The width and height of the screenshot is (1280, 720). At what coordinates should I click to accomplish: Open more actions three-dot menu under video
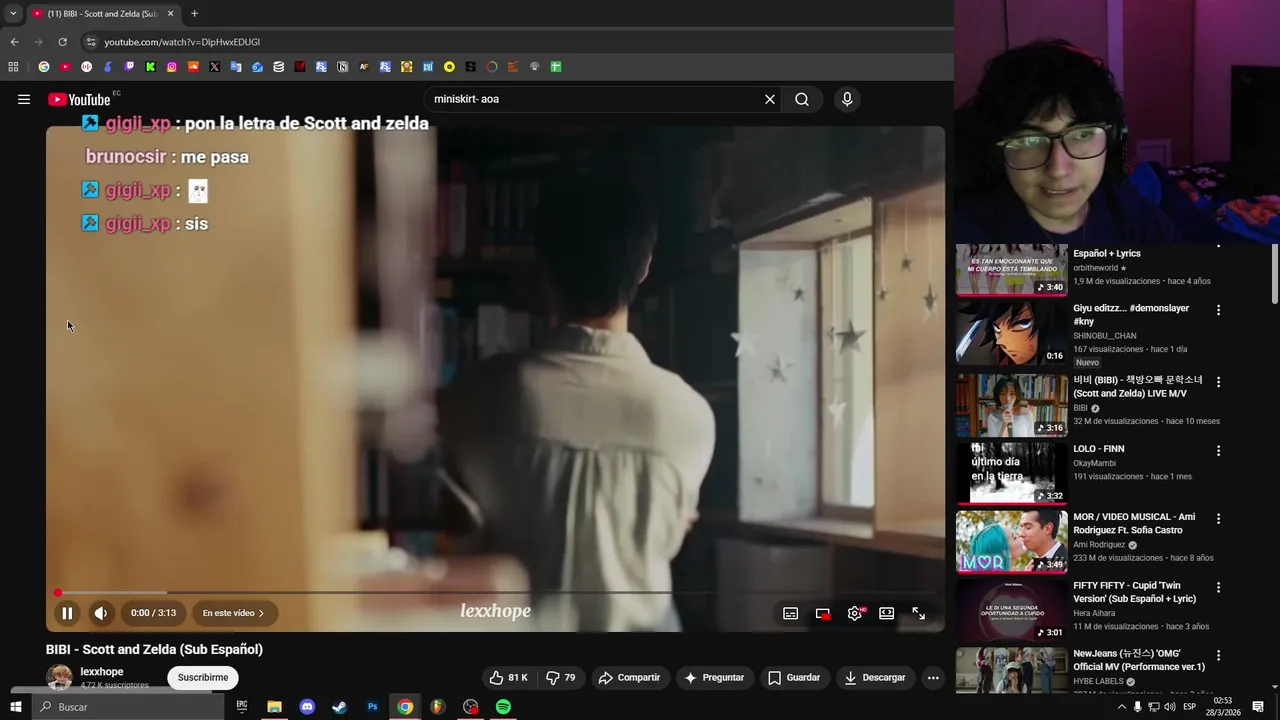click(x=933, y=678)
